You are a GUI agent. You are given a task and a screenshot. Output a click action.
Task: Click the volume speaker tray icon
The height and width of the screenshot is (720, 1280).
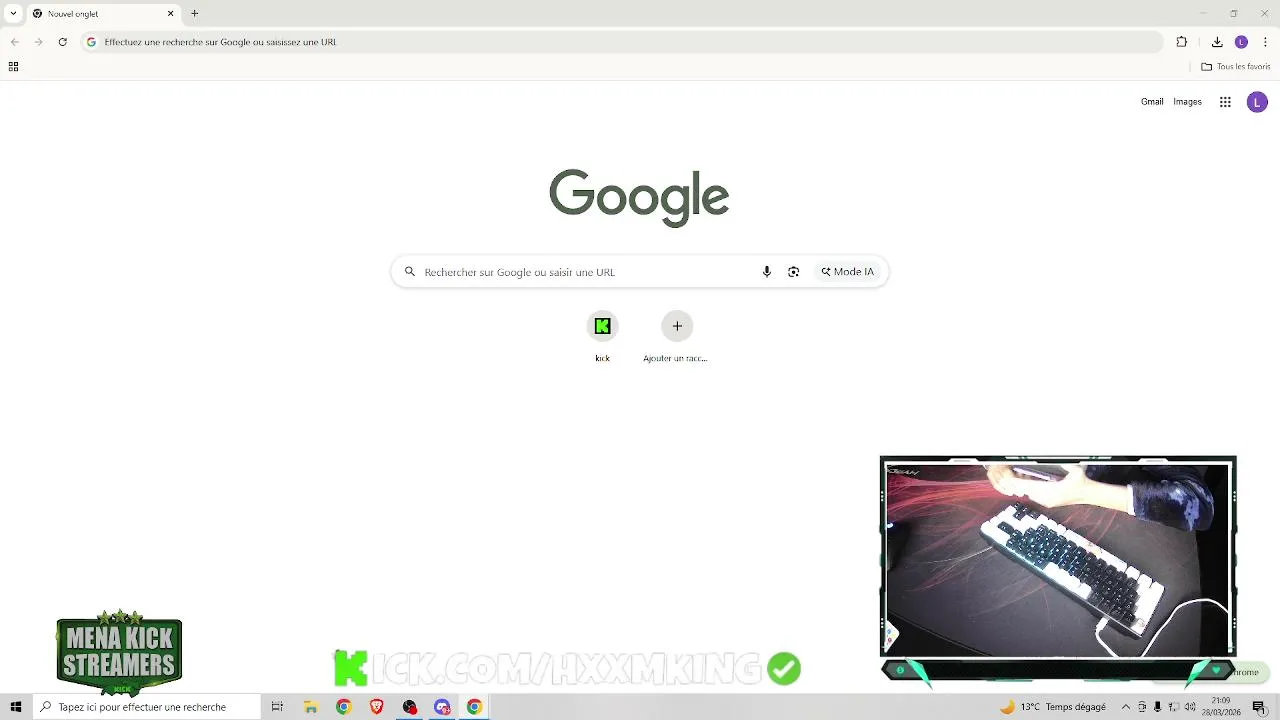click(x=1190, y=707)
